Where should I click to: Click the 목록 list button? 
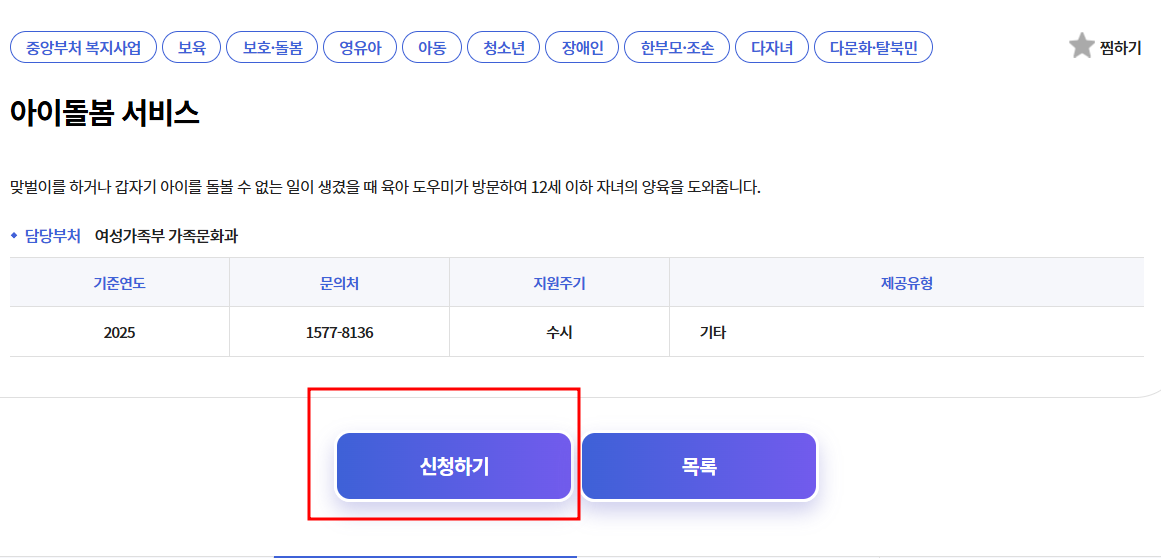click(699, 466)
